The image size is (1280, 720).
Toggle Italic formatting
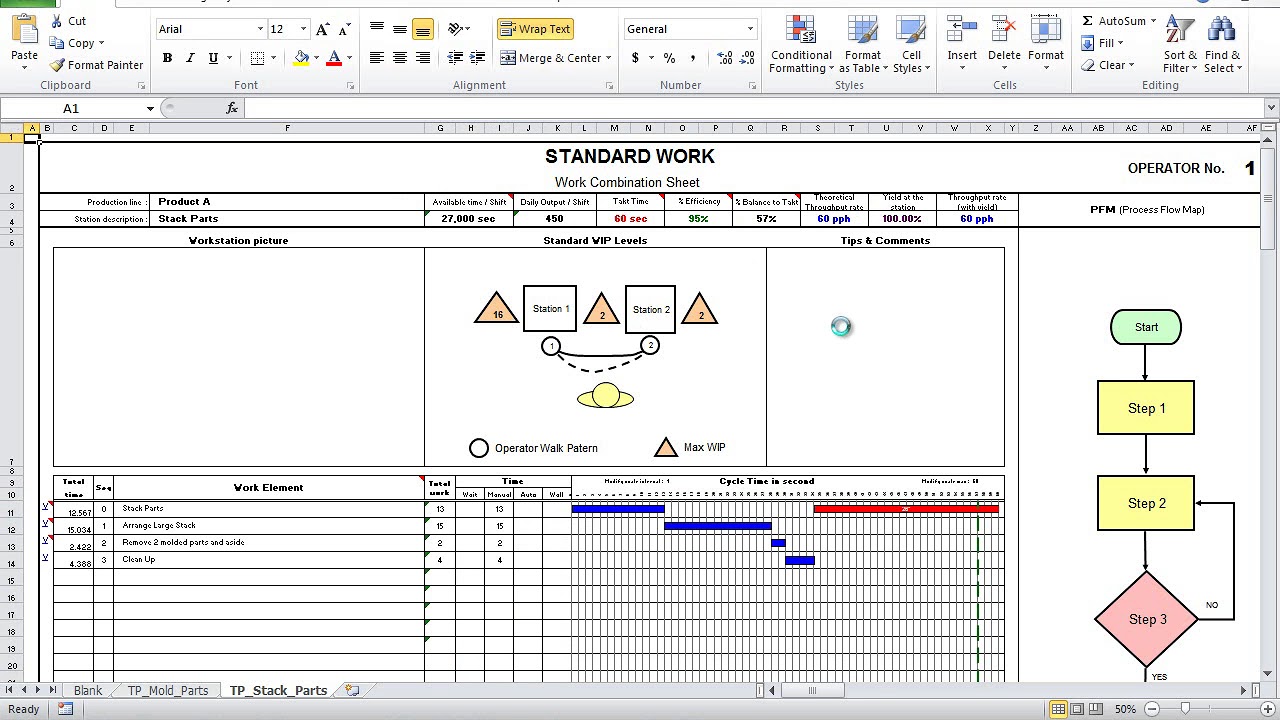pyautogui.click(x=190, y=58)
